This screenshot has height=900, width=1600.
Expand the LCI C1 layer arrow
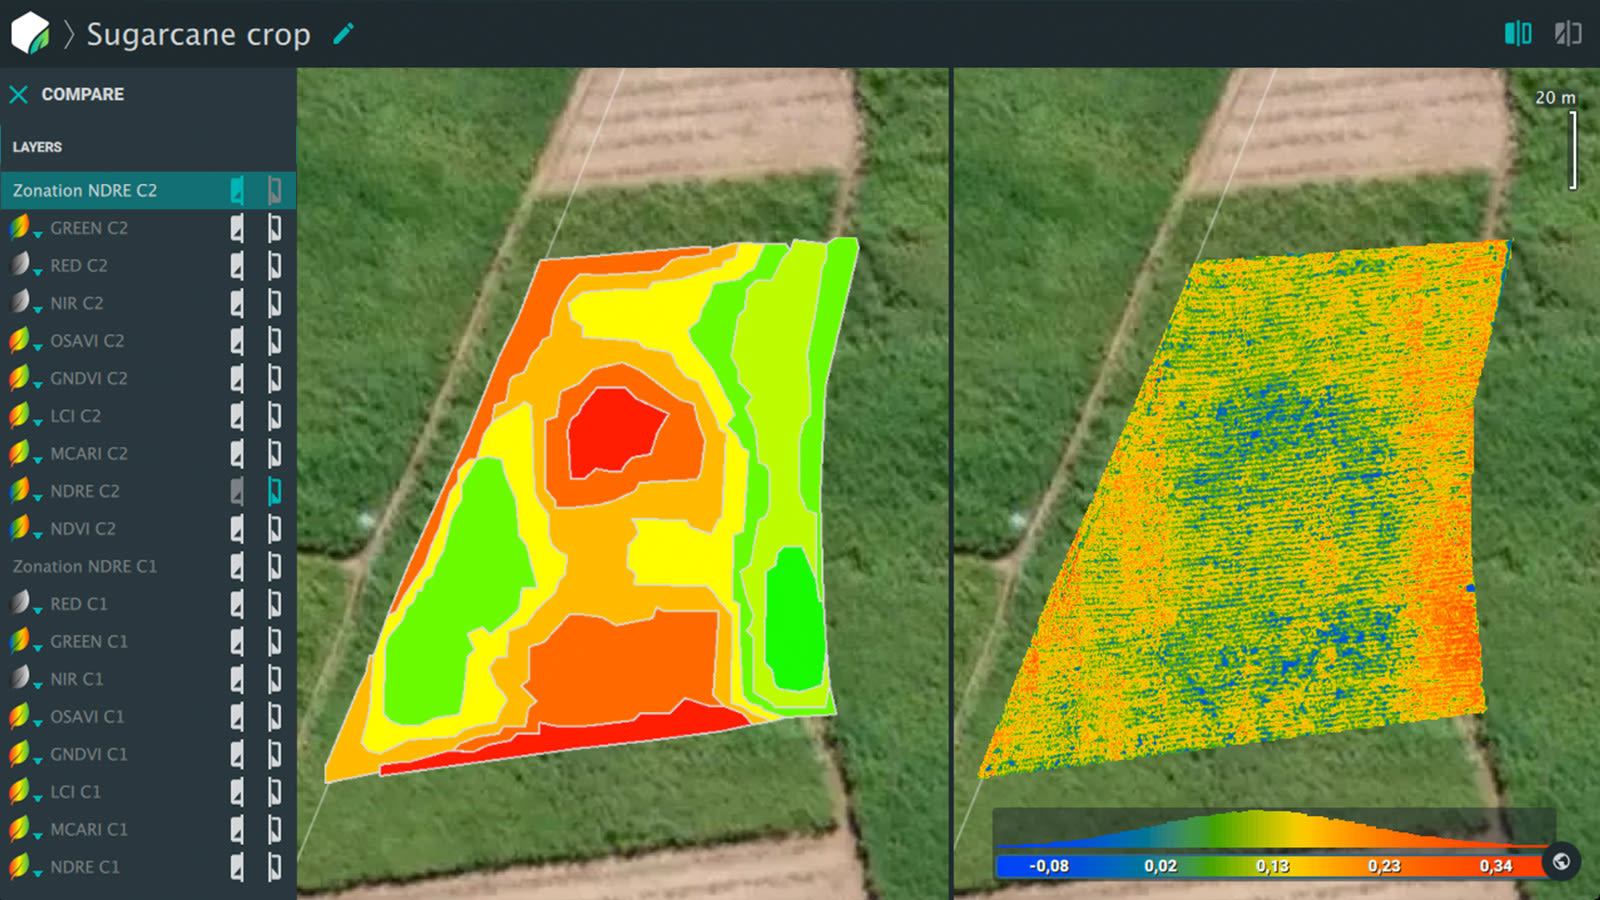coord(38,797)
